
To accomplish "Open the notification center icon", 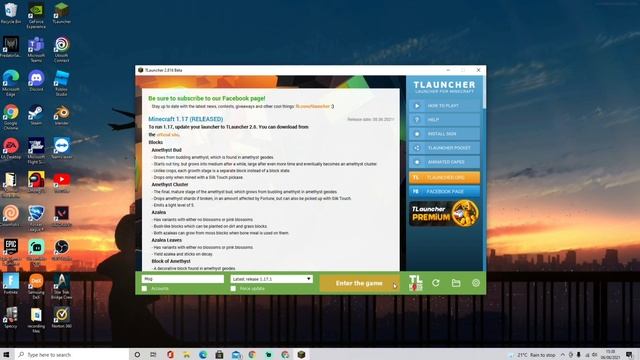I will [629, 355].
